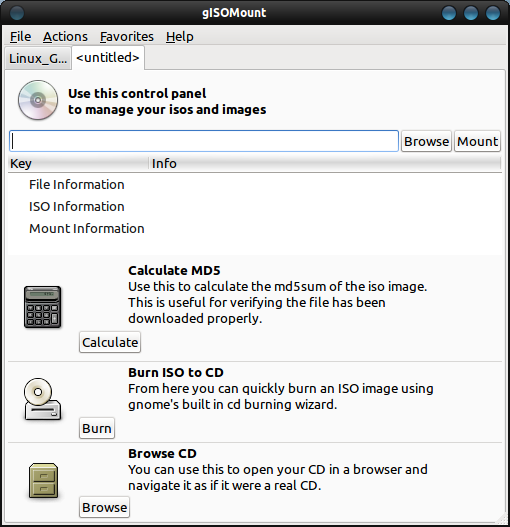Select the Mount Information row
Viewport: 510px width, 527px height.
coord(255,229)
